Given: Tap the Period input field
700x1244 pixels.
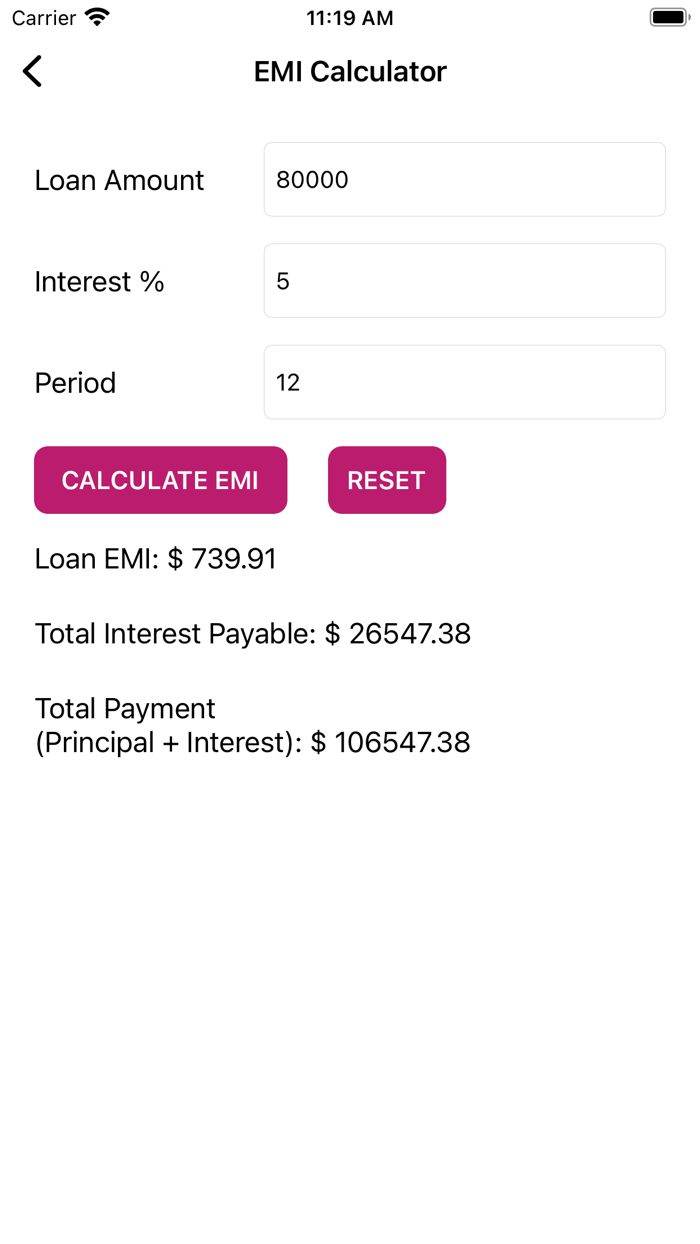Looking at the screenshot, I should click(464, 382).
